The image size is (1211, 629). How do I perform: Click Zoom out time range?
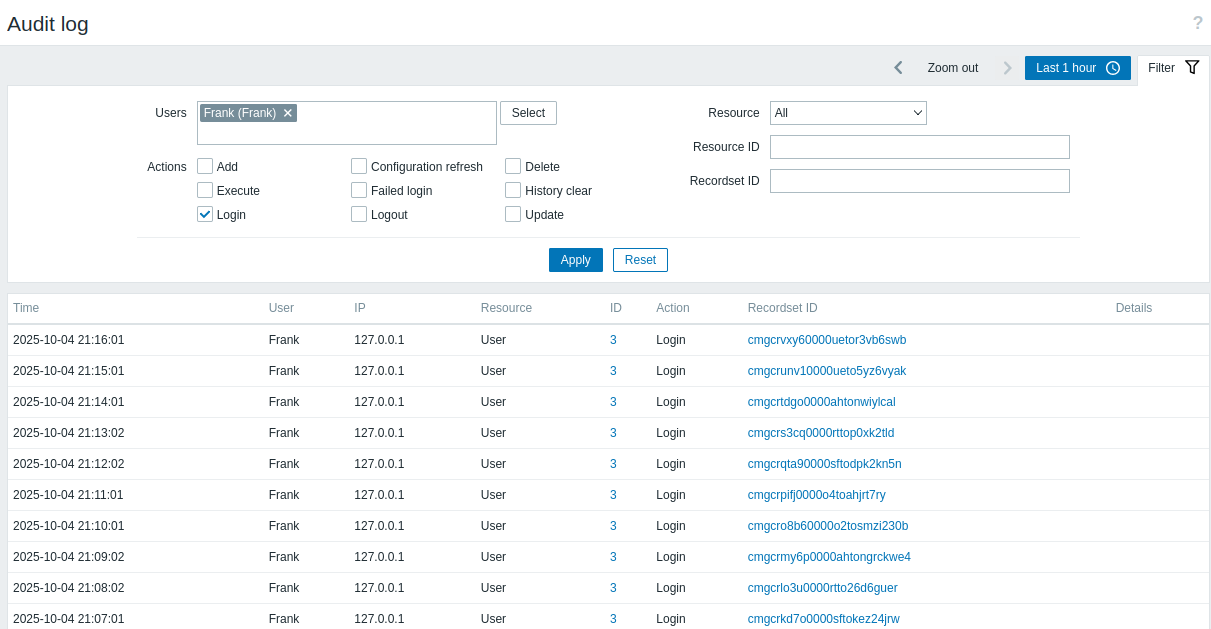tap(952, 68)
